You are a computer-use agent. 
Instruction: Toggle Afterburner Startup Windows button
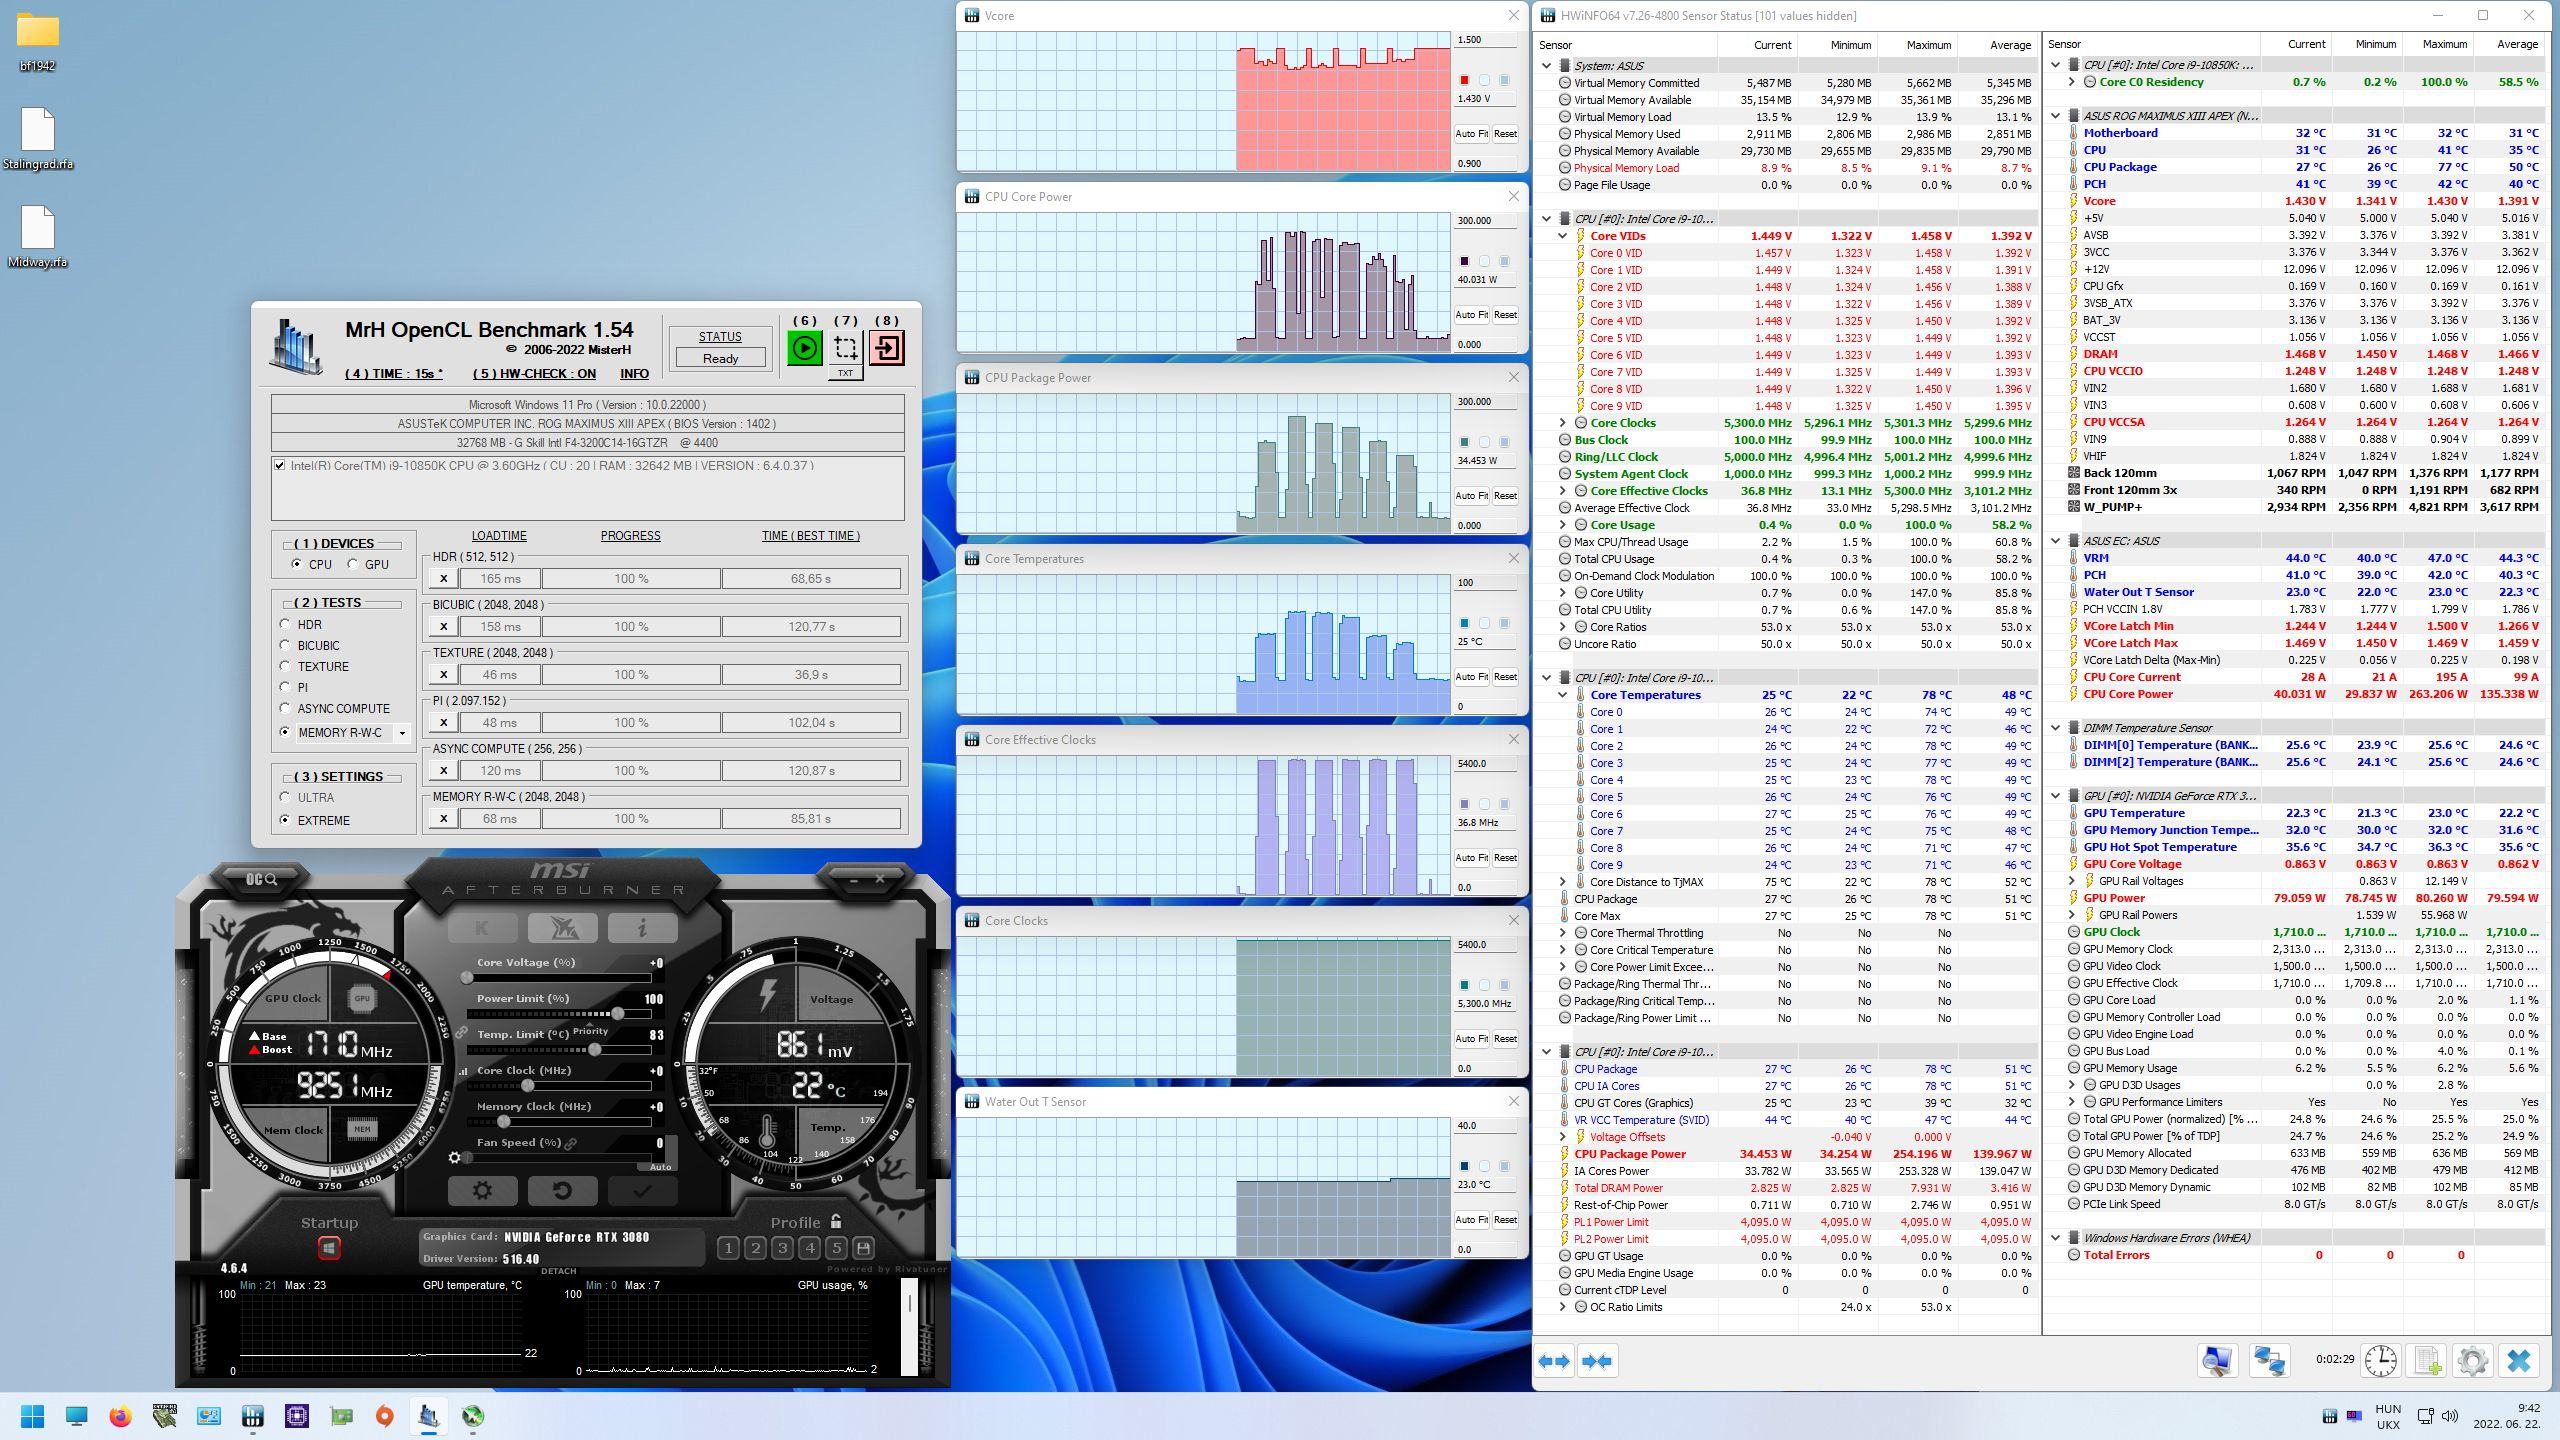click(329, 1248)
